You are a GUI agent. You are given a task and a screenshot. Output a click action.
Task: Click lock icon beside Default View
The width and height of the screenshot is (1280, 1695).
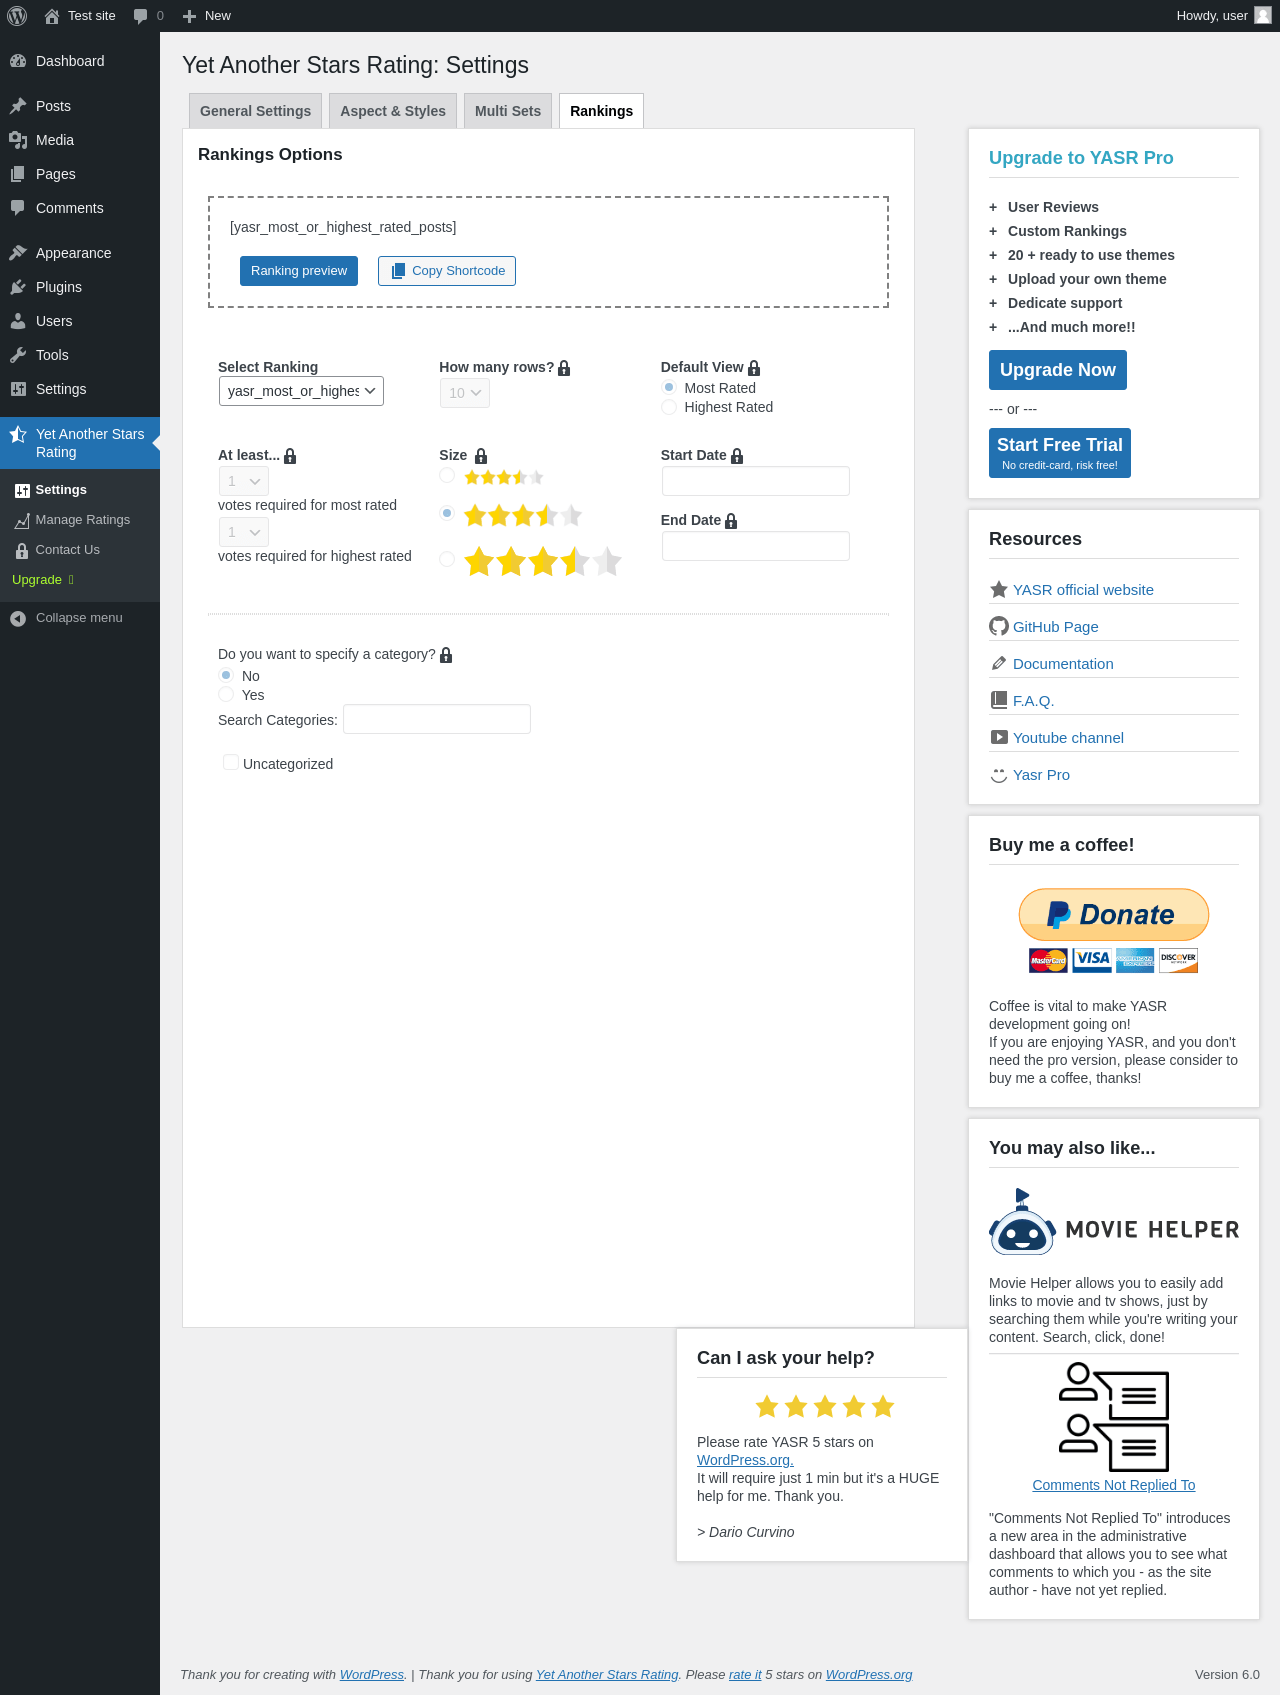click(x=754, y=368)
